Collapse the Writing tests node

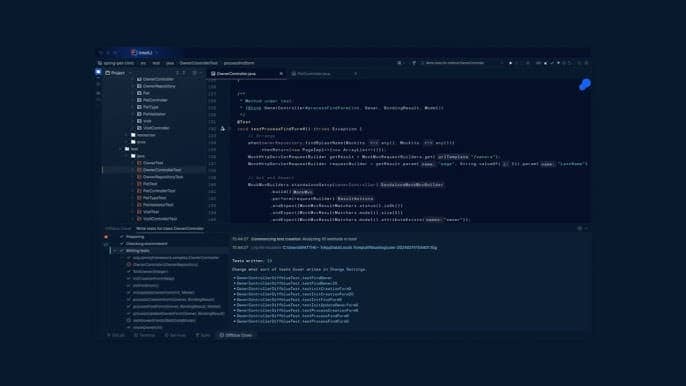[x=115, y=251]
